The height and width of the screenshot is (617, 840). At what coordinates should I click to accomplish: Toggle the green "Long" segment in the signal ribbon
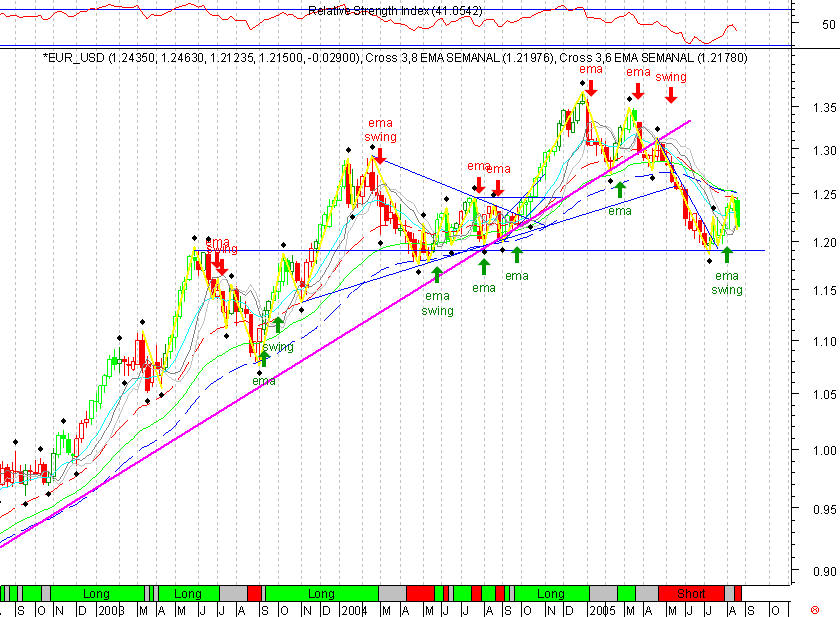click(320, 592)
